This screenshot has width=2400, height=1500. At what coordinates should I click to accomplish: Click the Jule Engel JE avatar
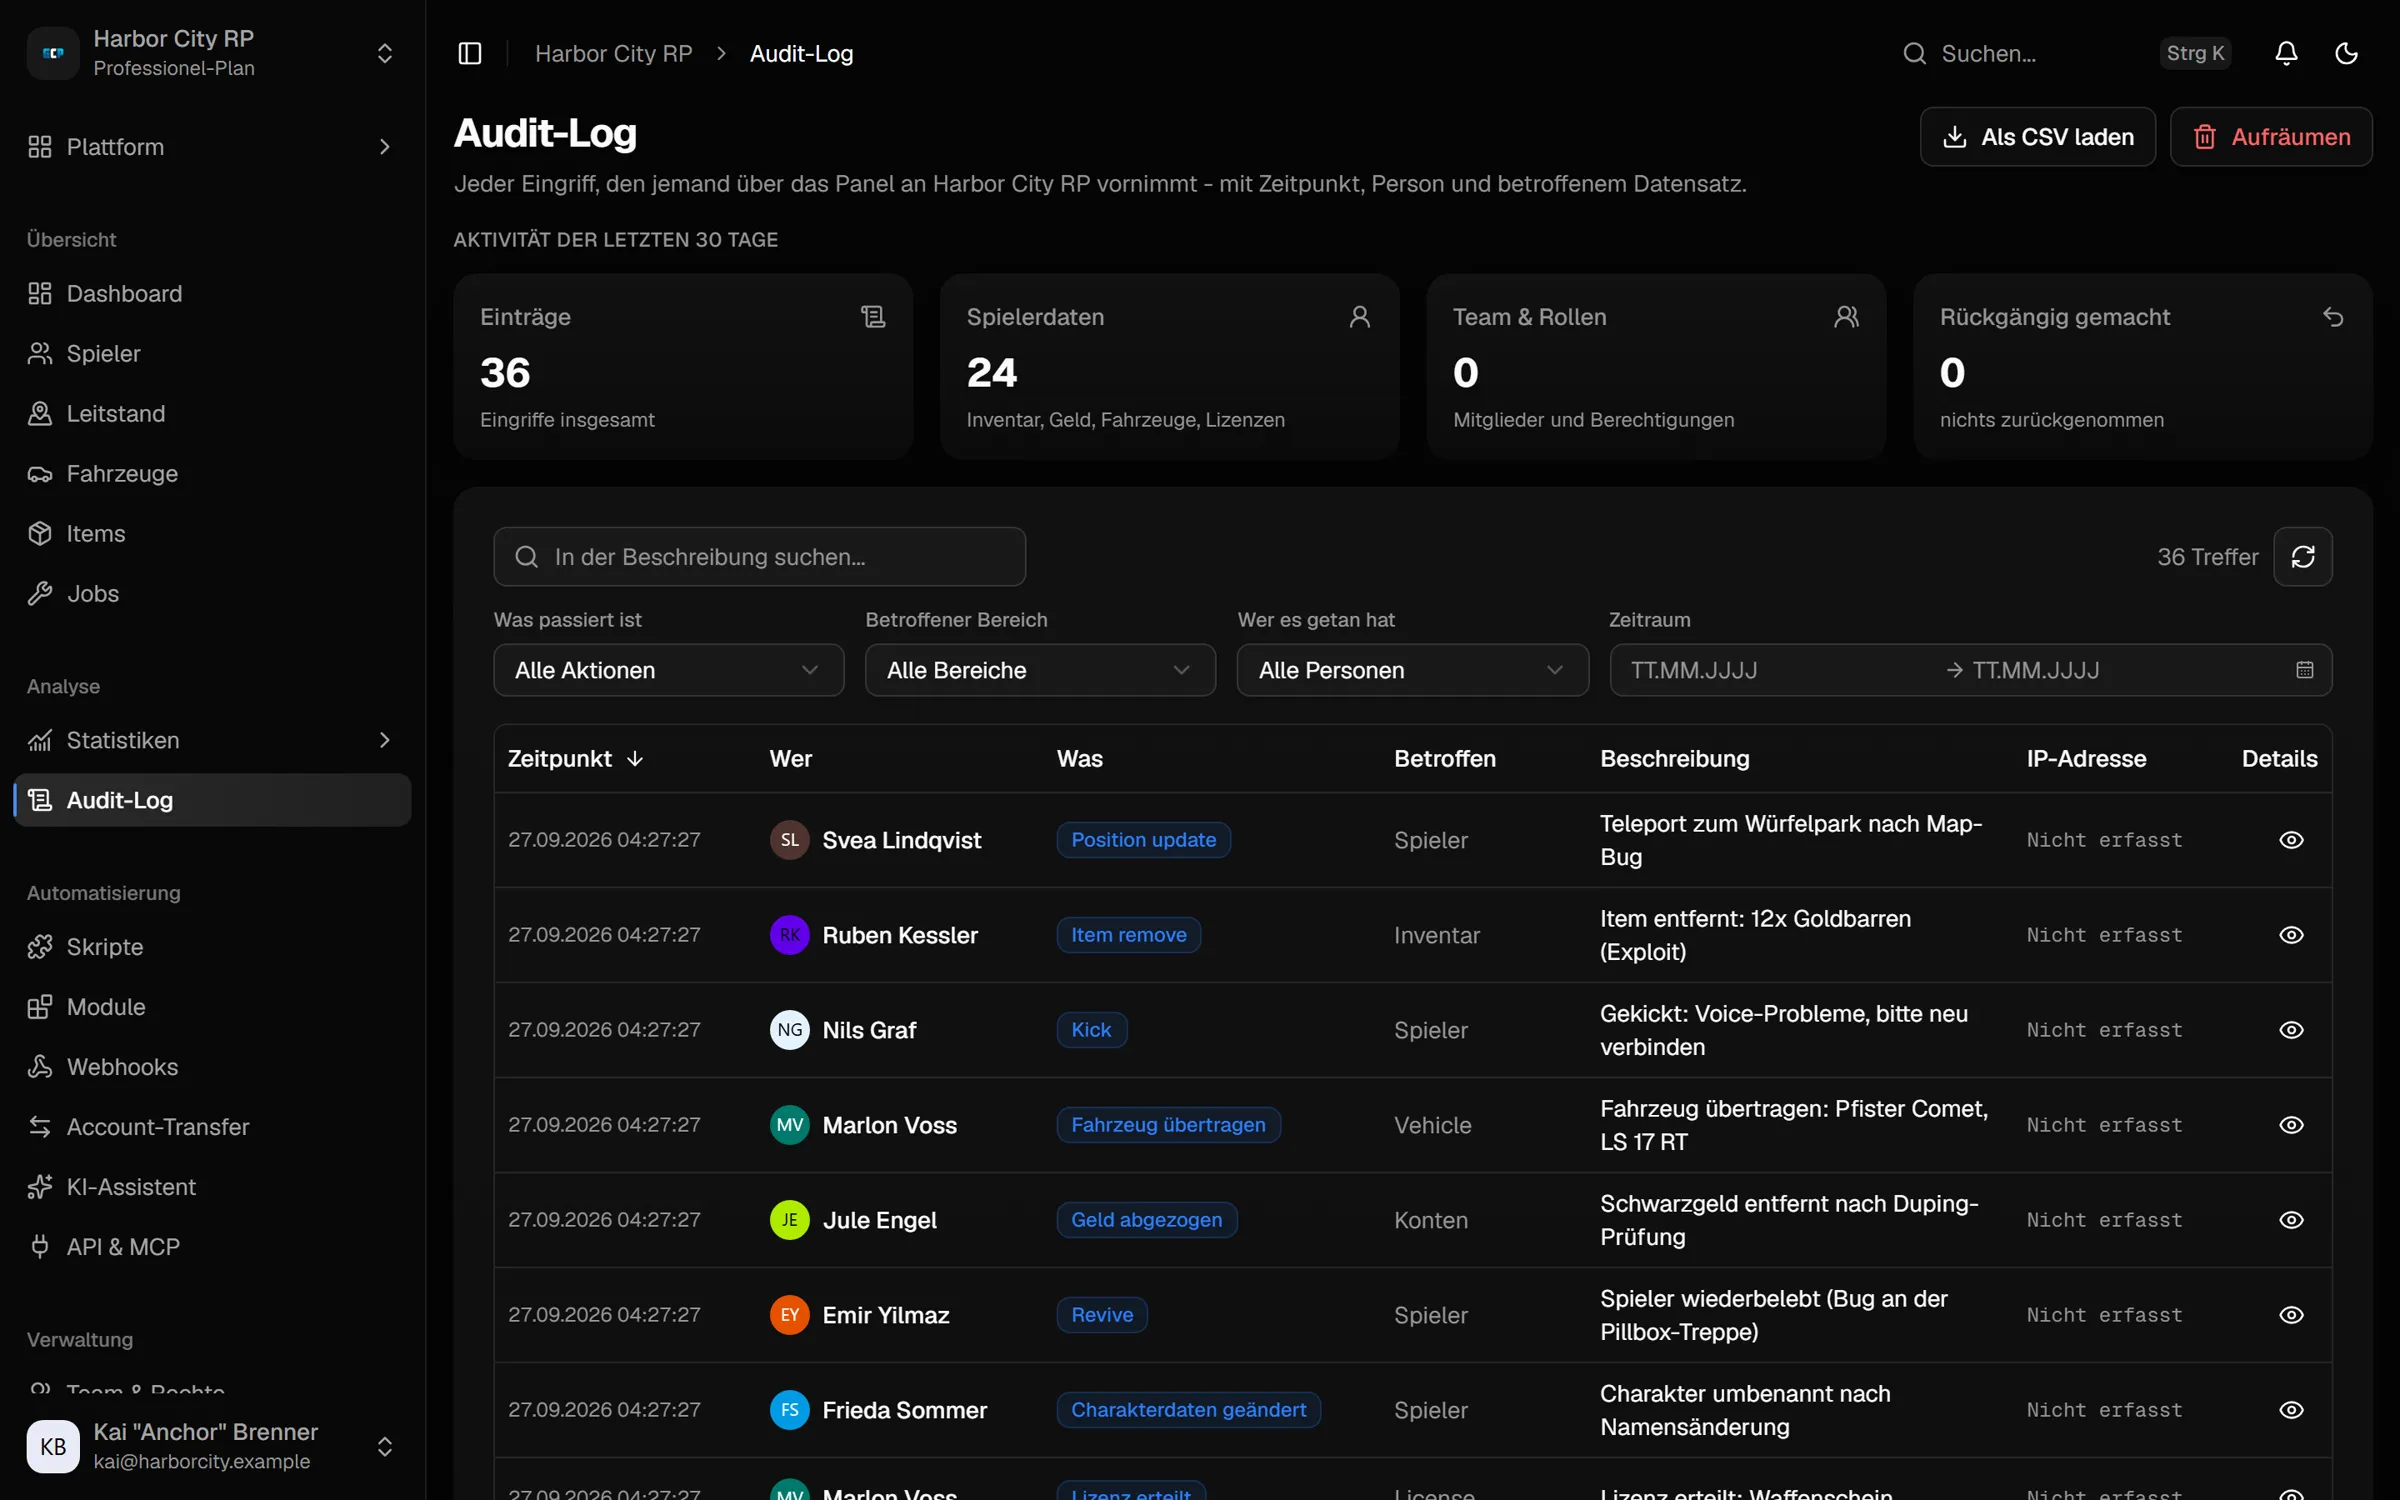tap(790, 1220)
